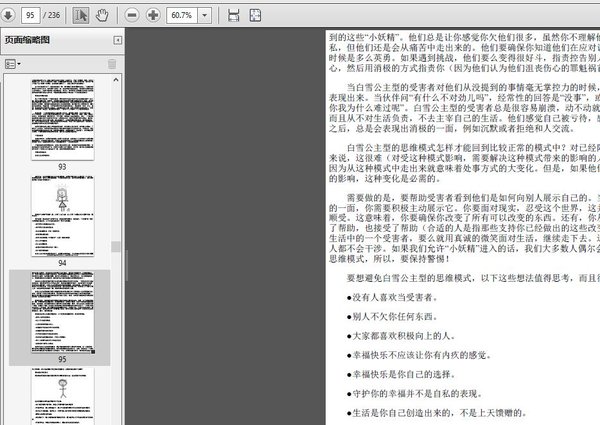Delete selected page with trash icon
The width and height of the screenshot is (600, 425).
click(x=112, y=64)
